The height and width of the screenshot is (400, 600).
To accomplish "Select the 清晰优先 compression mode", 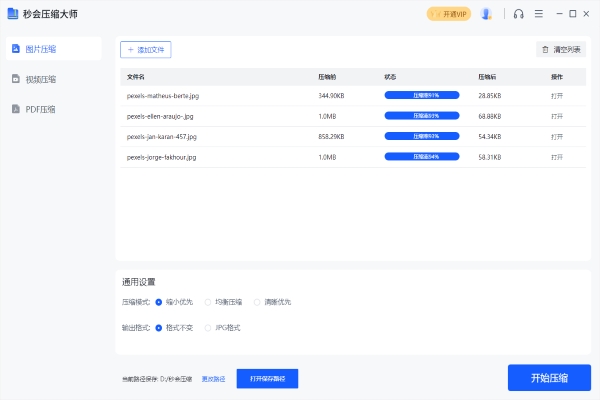I will click(x=257, y=301).
